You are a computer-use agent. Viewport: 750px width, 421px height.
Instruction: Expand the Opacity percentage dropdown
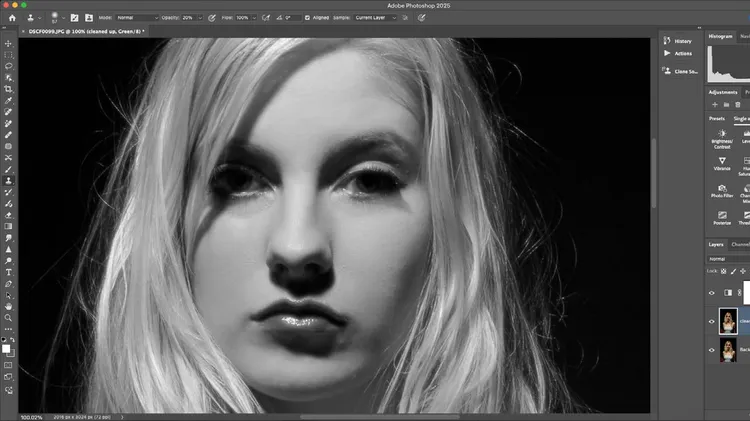[x=202, y=18]
